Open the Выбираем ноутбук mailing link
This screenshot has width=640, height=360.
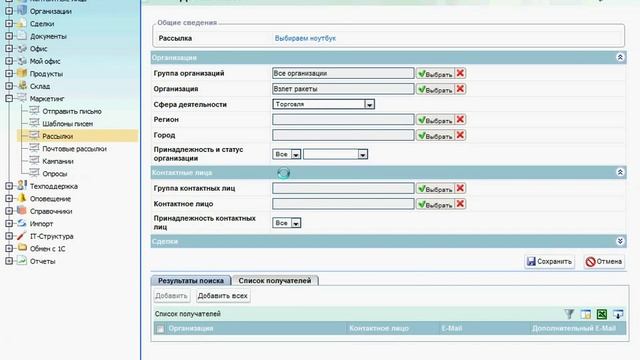[x=305, y=38]
